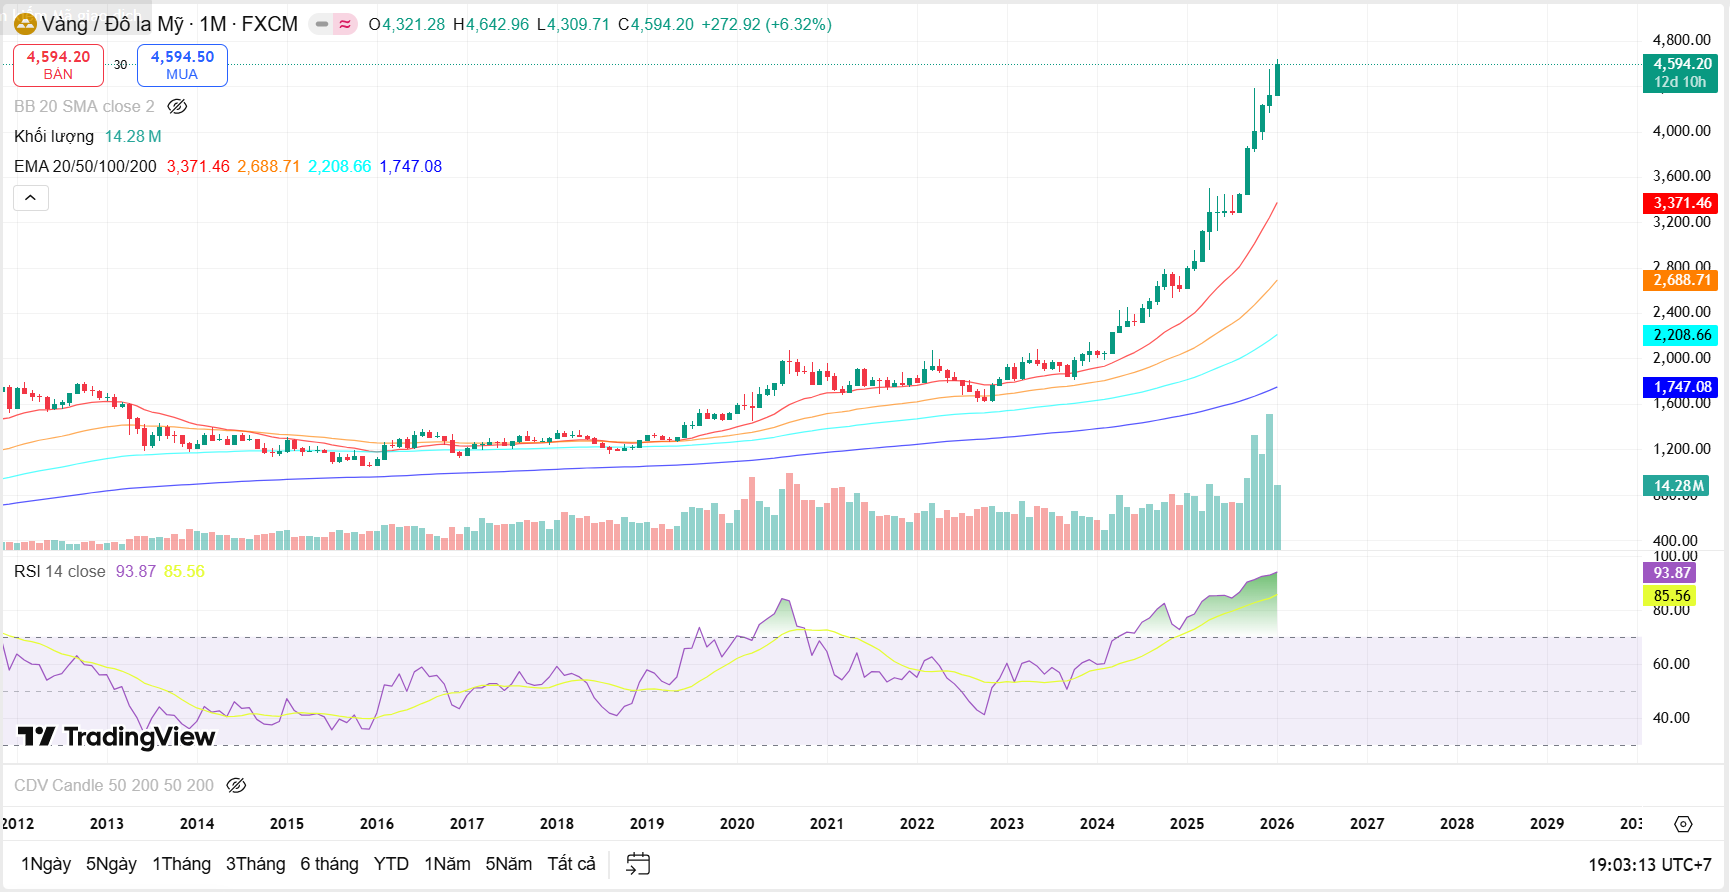Open the go-to-date calendar icon
The width and height of the screenshot is (1730, 892).
(638, 864)
